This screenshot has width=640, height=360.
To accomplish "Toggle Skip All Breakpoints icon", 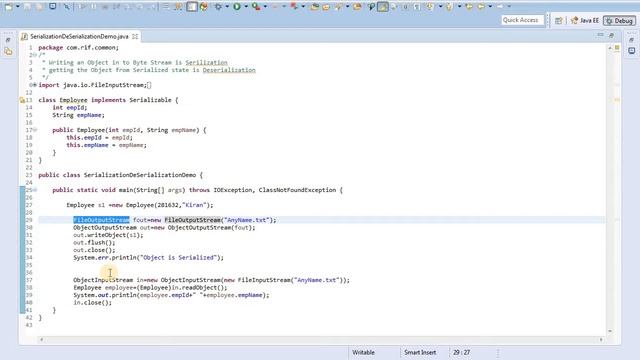I will click(x=67, y=7).
